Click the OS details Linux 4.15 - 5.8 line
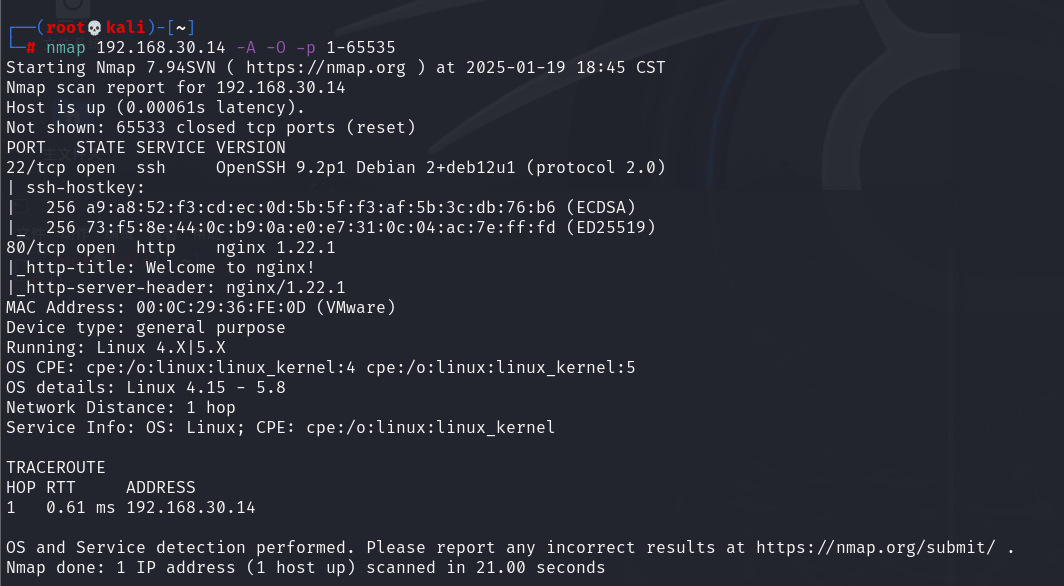This screenshot has width=1064, height=586. point(145,387)
